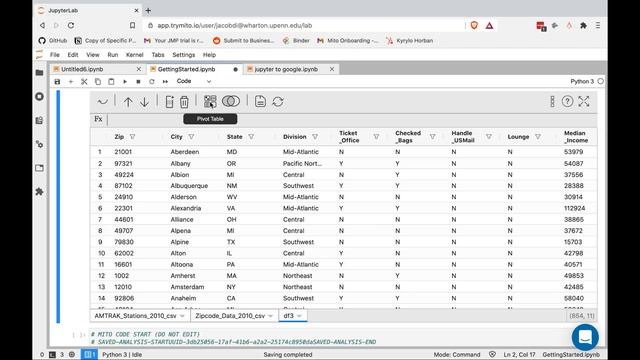Open the Binder bookmark
This screenshot has height=360, width=640.
[296, 40]
